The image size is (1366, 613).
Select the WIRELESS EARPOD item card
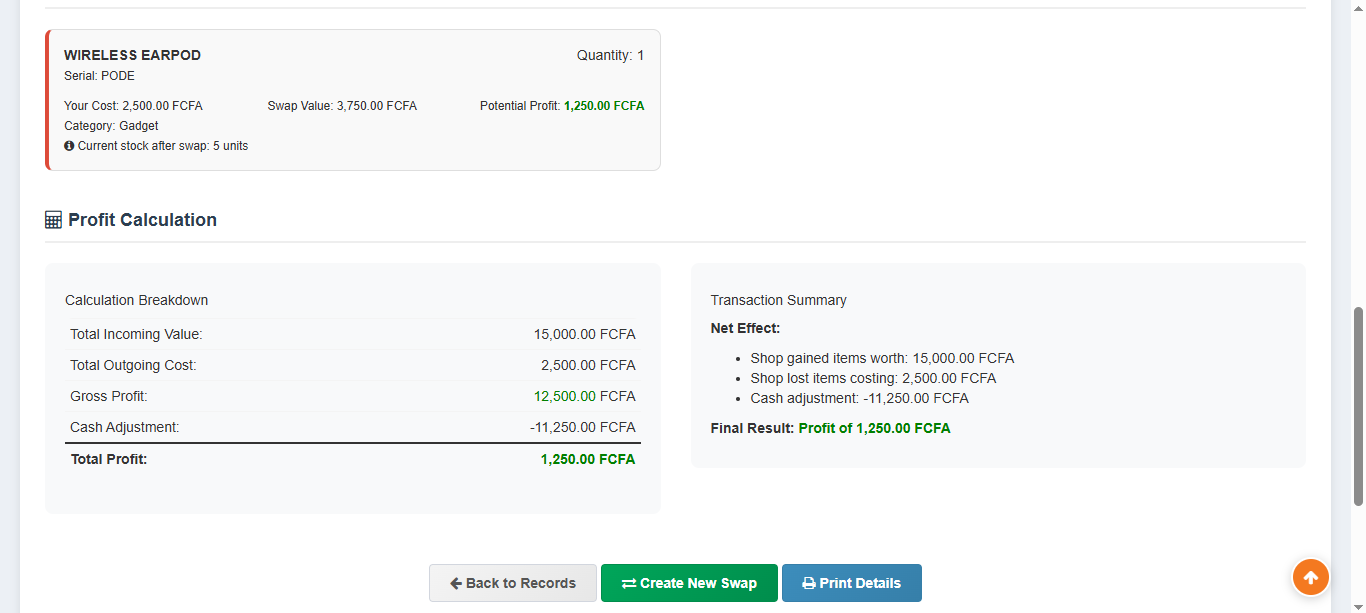[352, 100]
